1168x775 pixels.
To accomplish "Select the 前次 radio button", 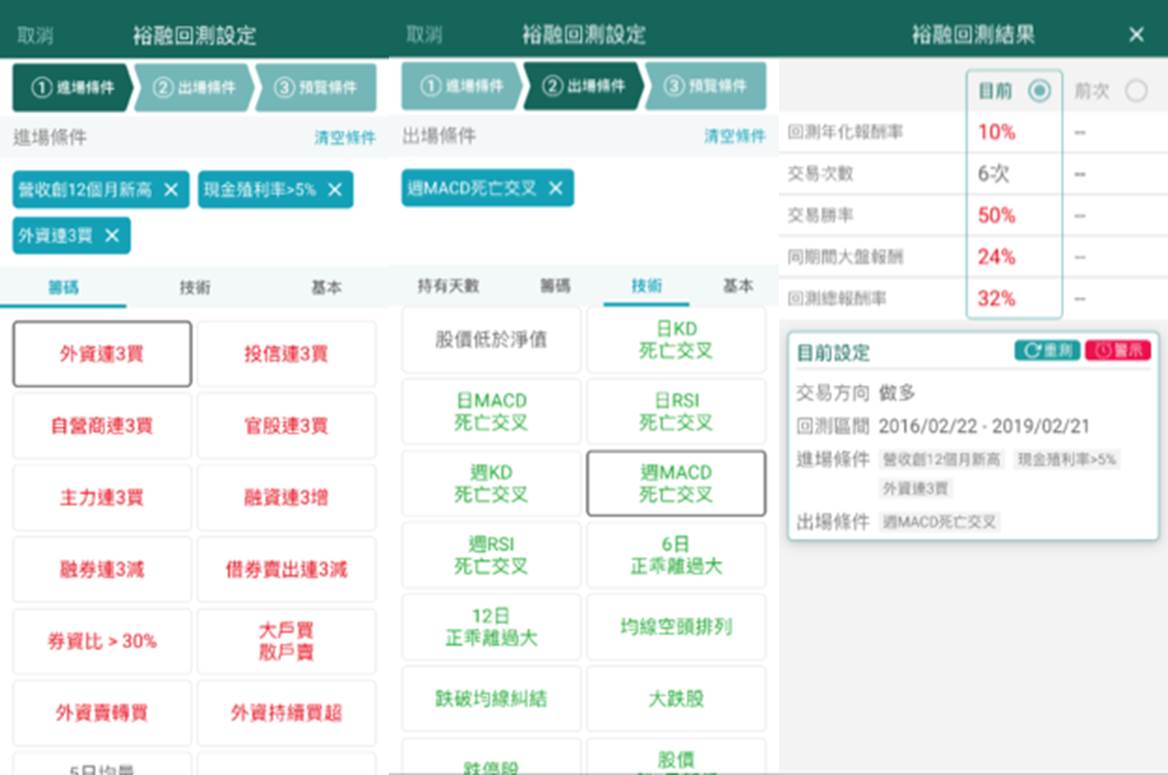I will click(1136, 91).
